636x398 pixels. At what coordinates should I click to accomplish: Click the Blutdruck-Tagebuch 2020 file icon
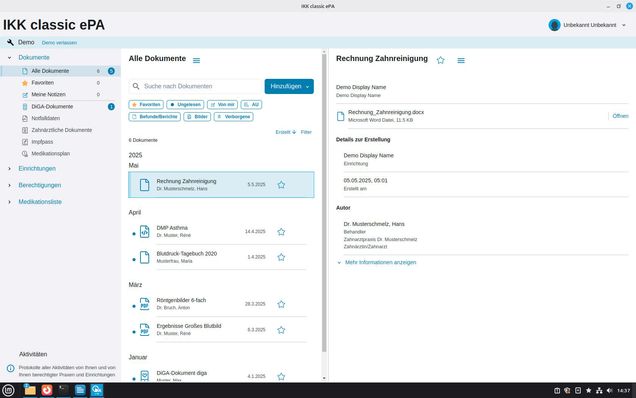point(144,257)
